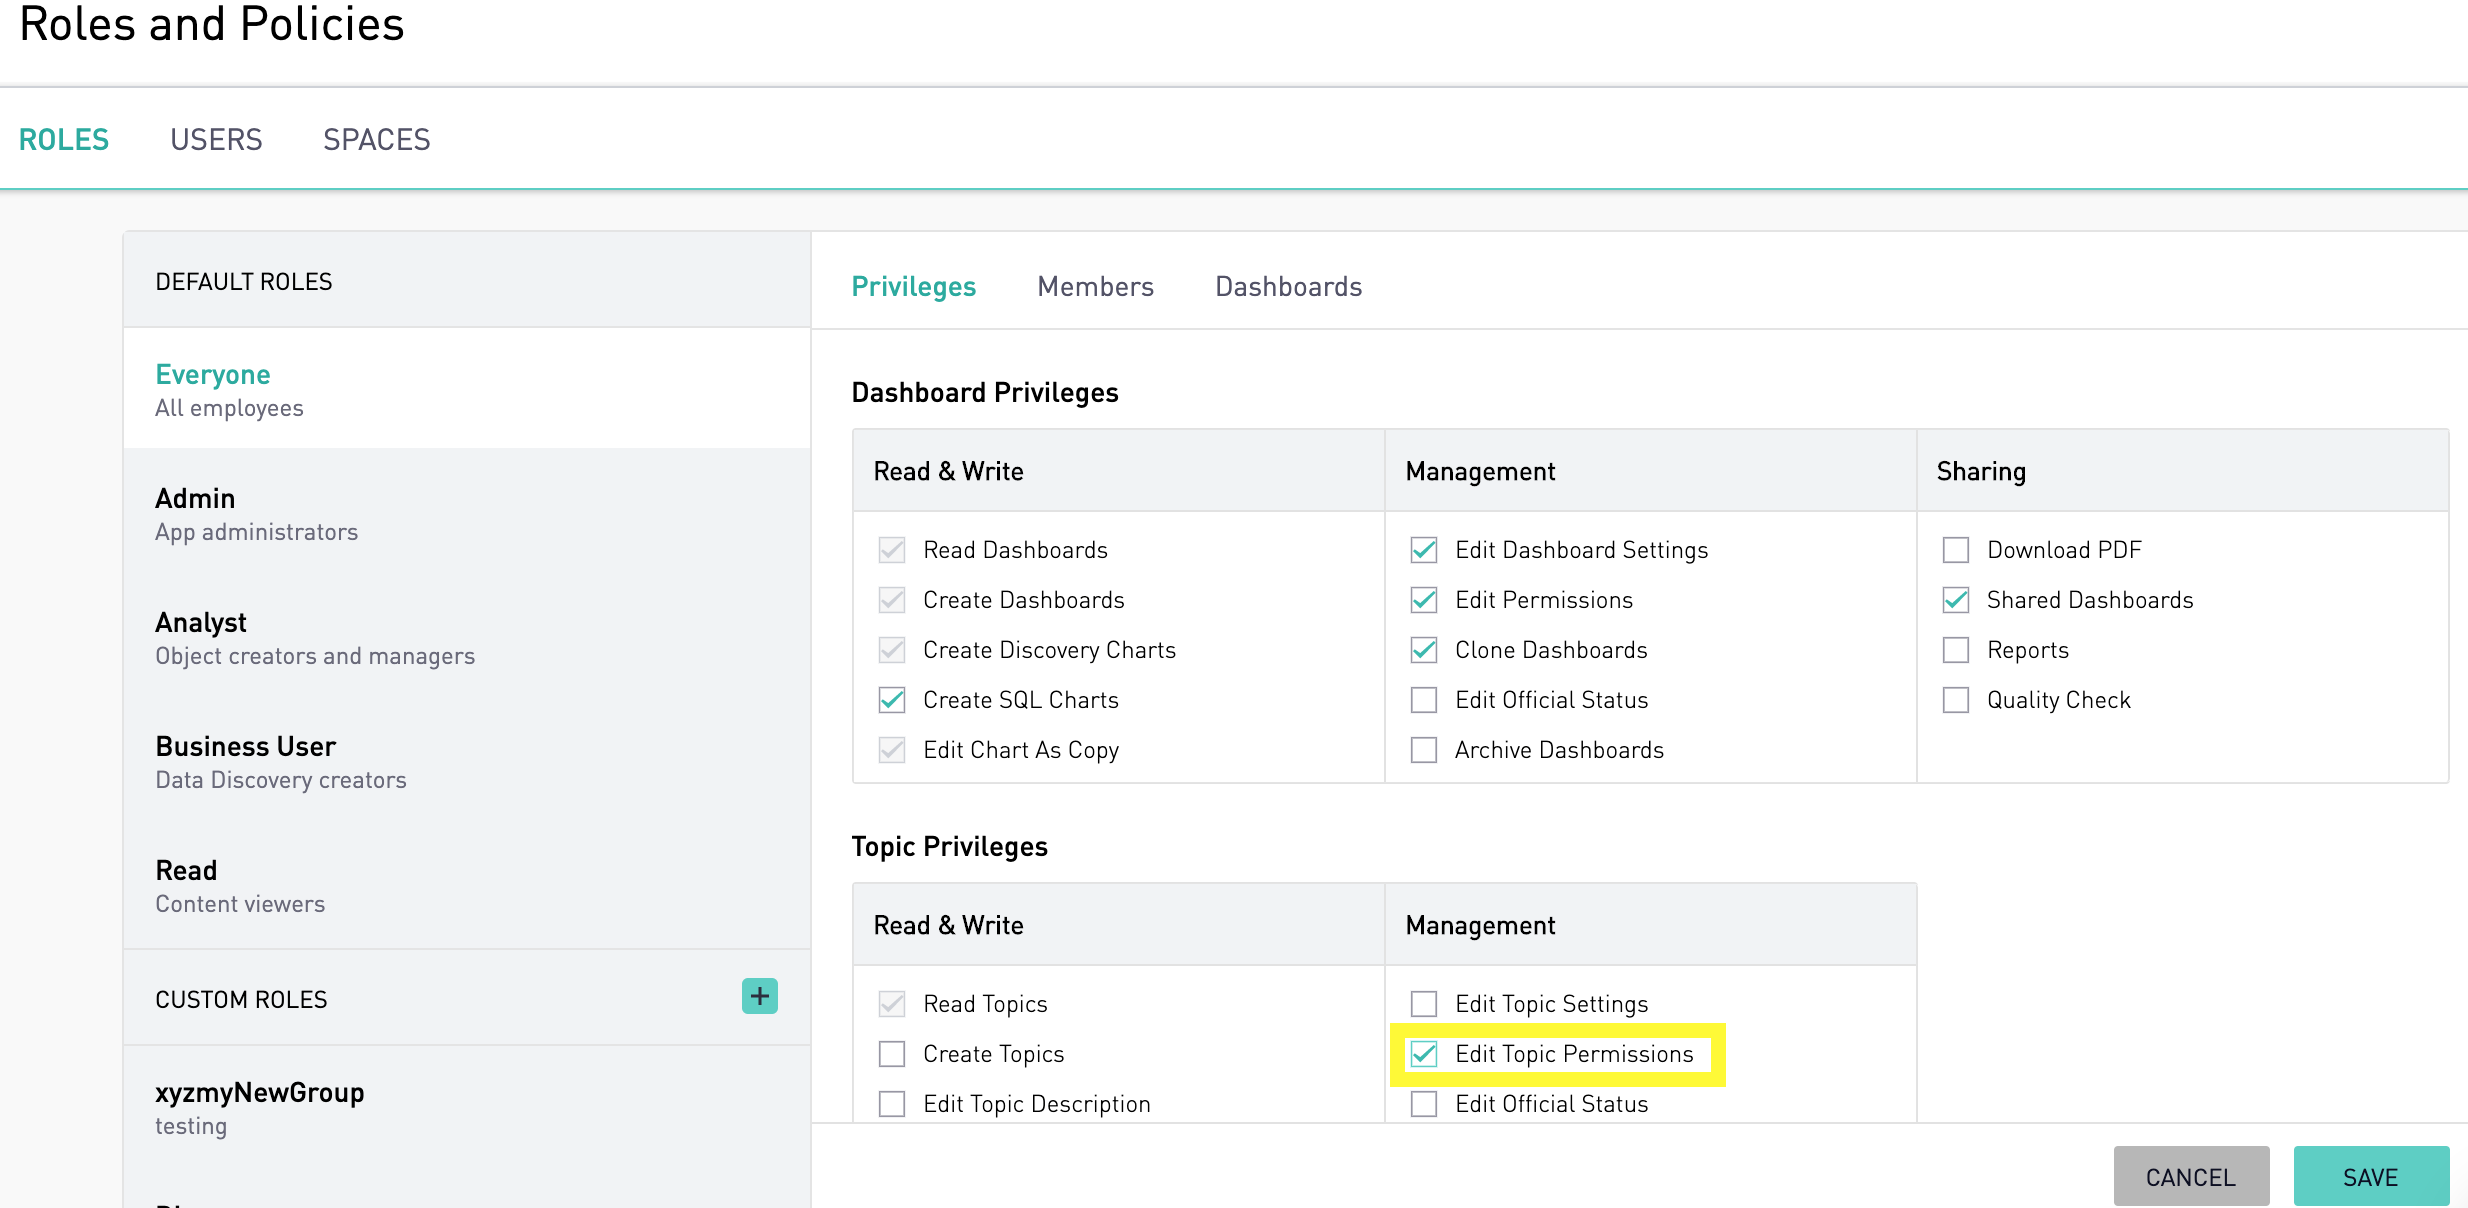Uncheck Edit Topic Permissions
The image size is (2468, 1208).
pyautogui.click(x=1424, y=1054)
